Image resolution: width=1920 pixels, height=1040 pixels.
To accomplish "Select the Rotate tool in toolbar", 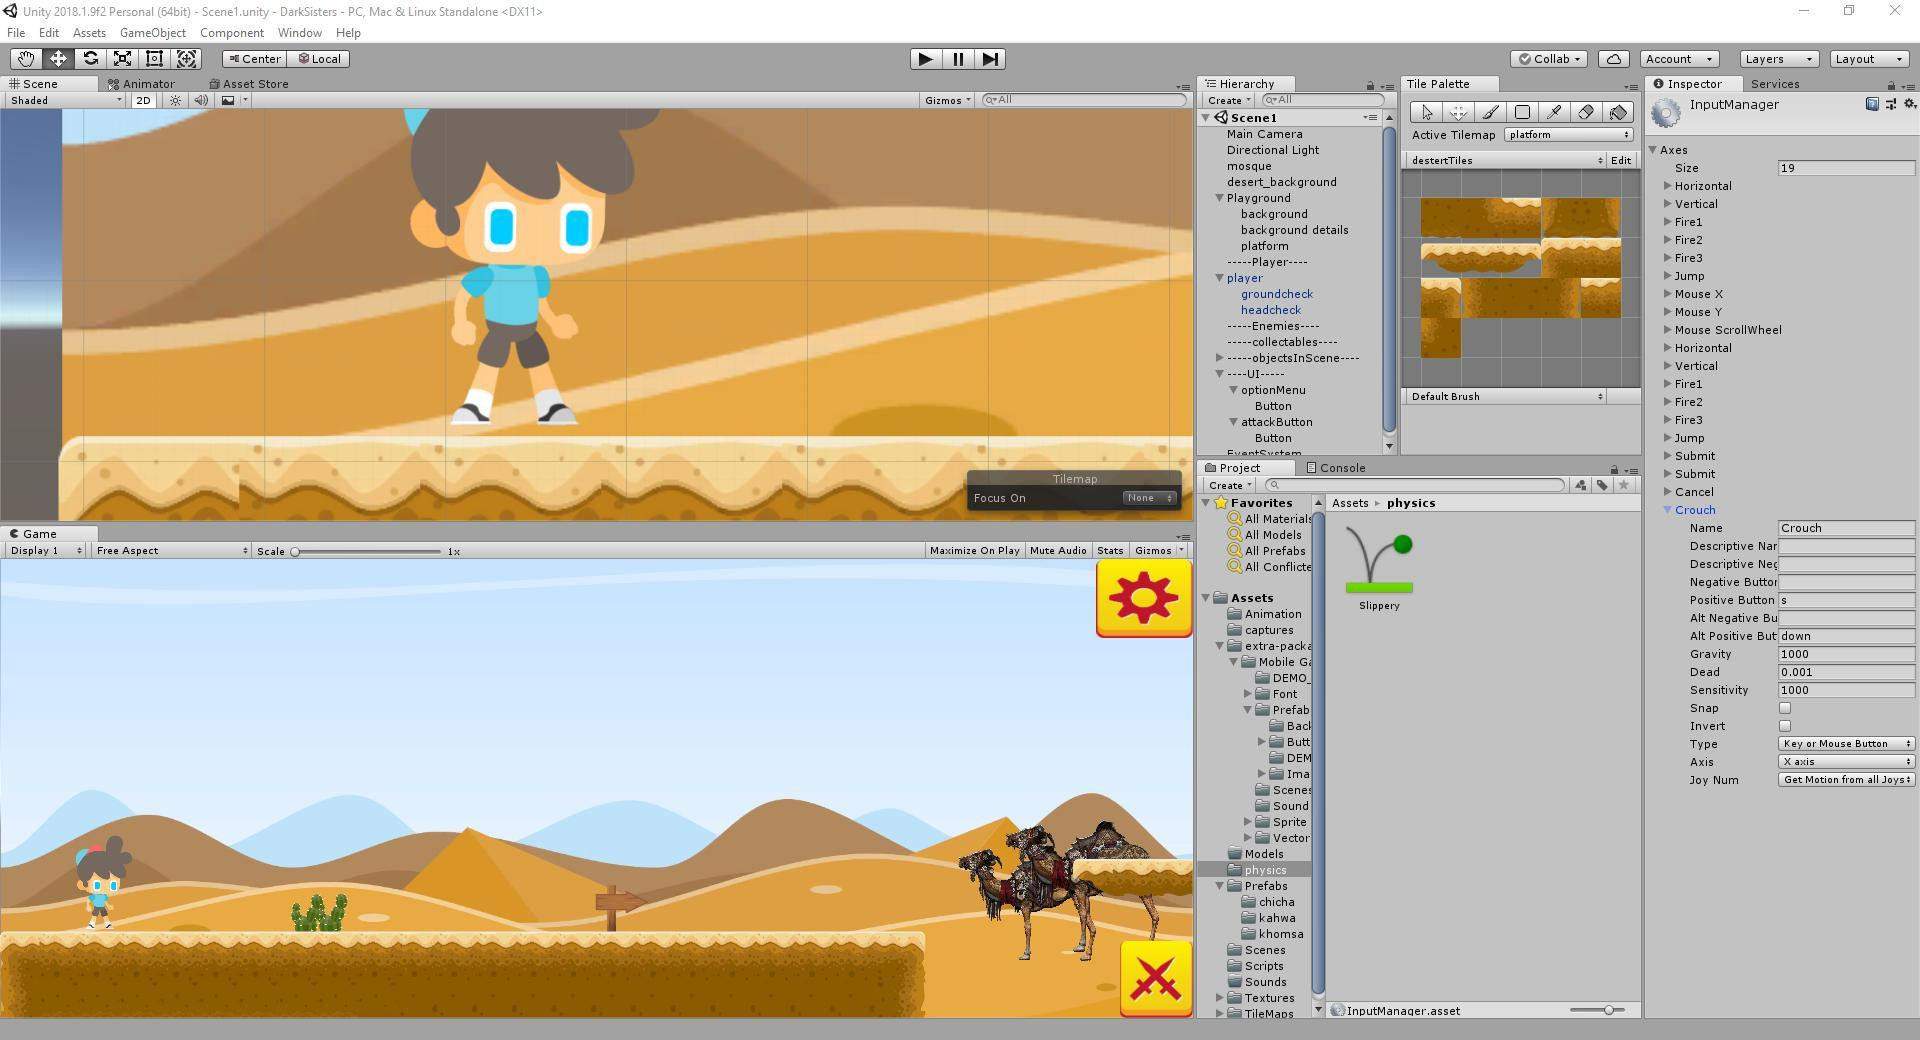I will point(90,59).
